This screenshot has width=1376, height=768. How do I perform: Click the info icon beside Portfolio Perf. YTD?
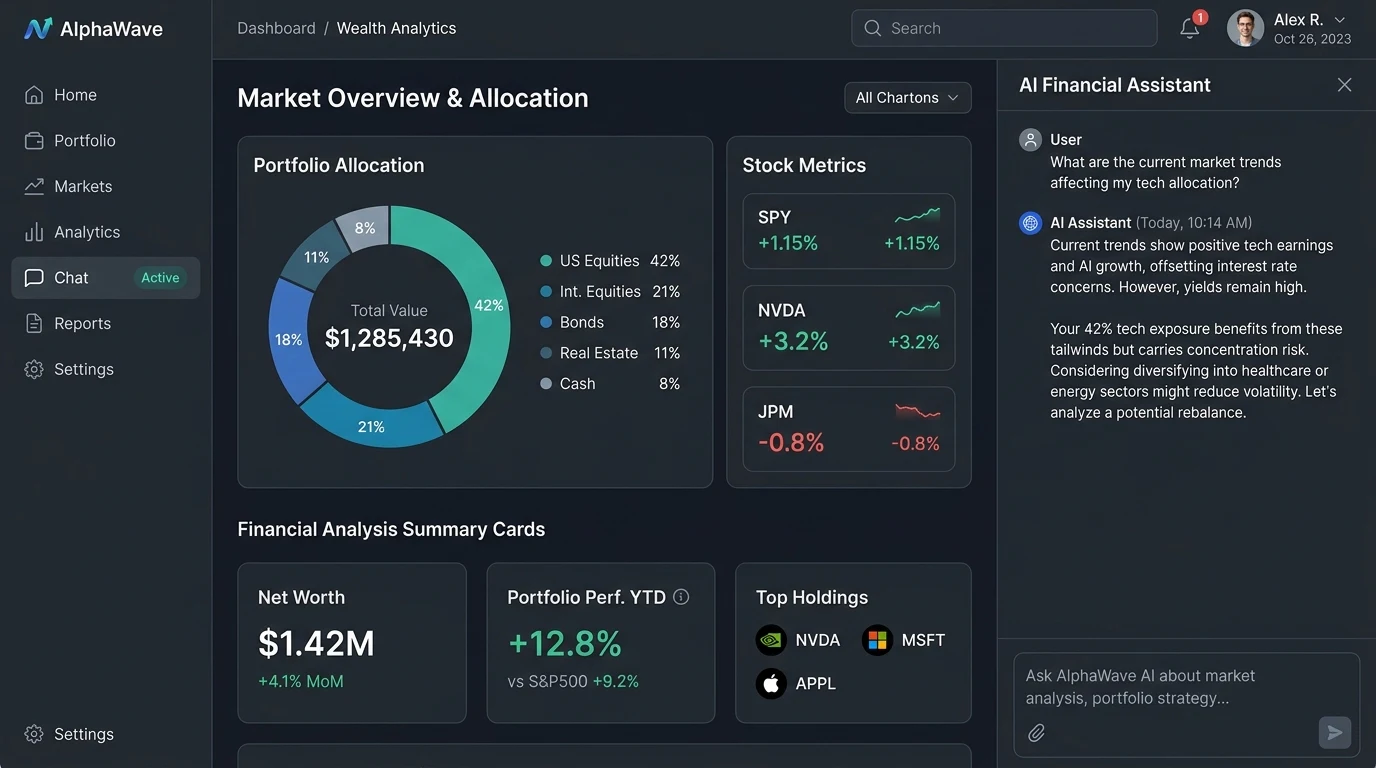coord(681,597)
